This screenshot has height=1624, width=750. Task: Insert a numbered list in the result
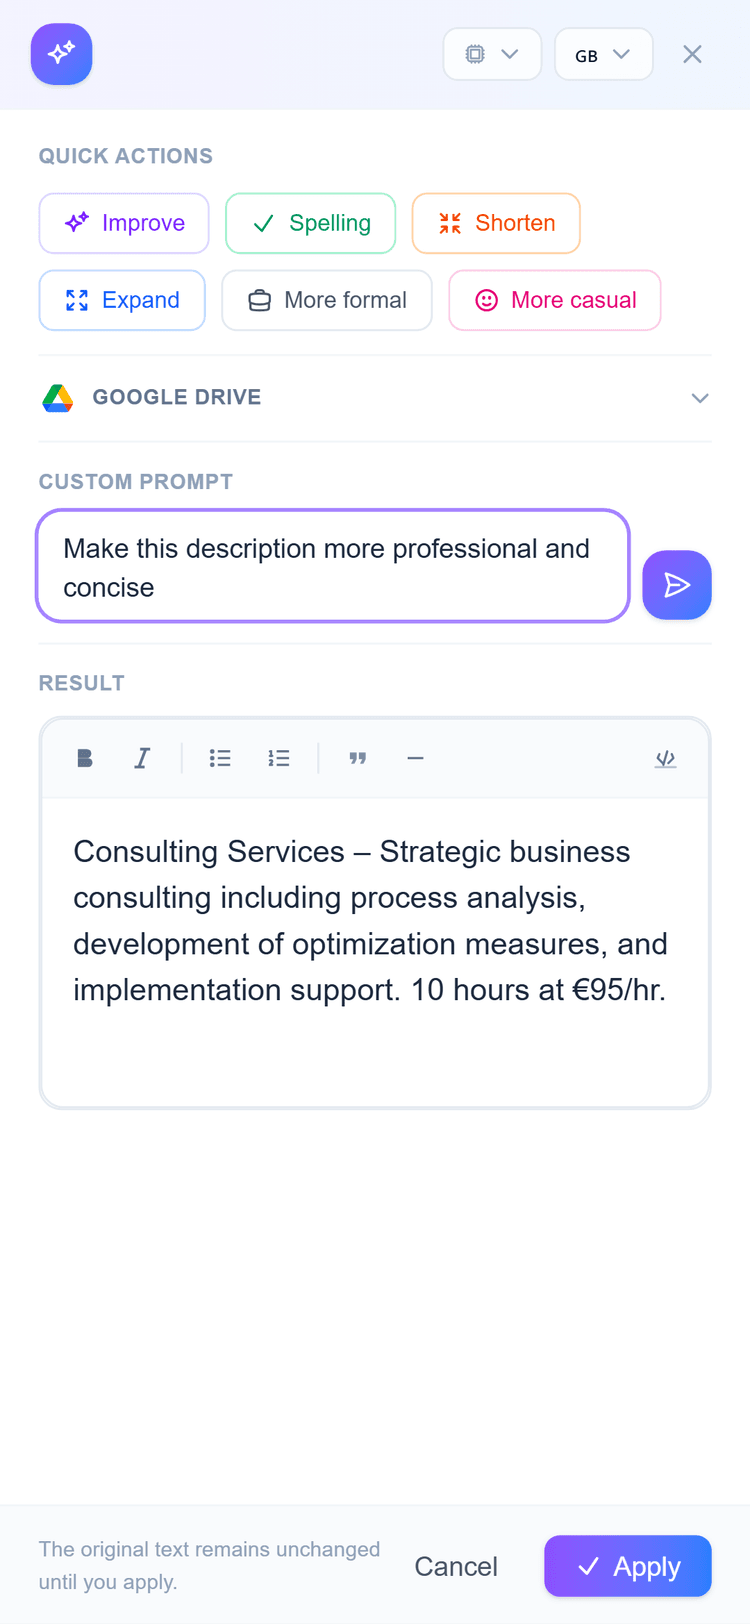[279, 758]
